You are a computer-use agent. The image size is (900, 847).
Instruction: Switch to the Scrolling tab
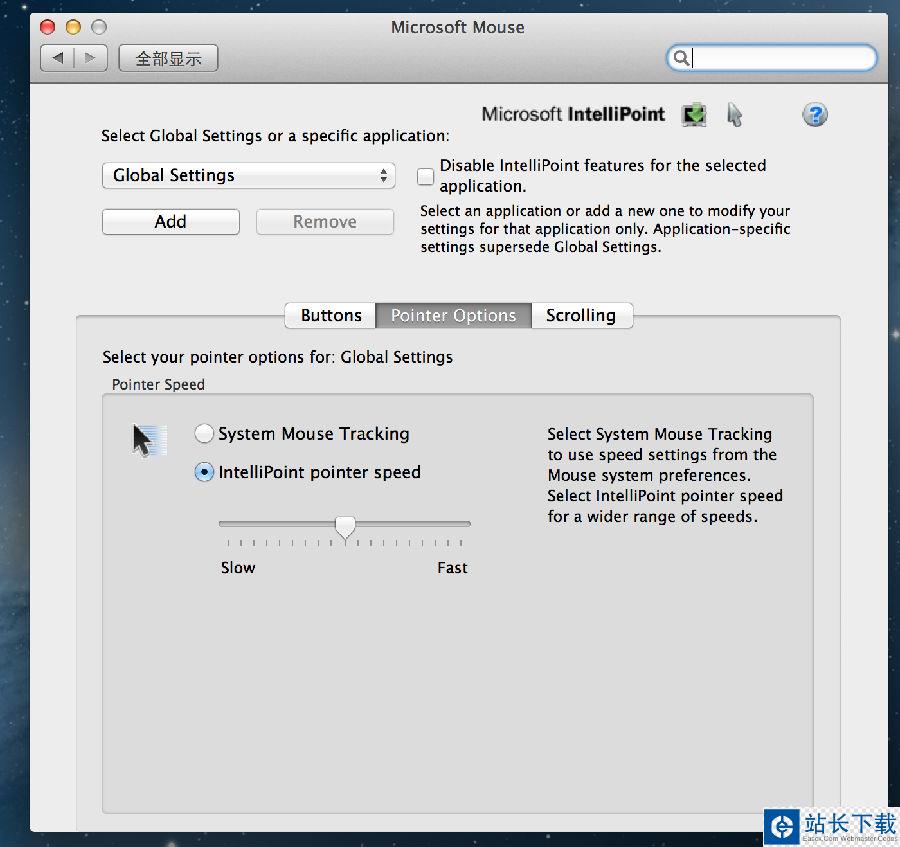580,316
